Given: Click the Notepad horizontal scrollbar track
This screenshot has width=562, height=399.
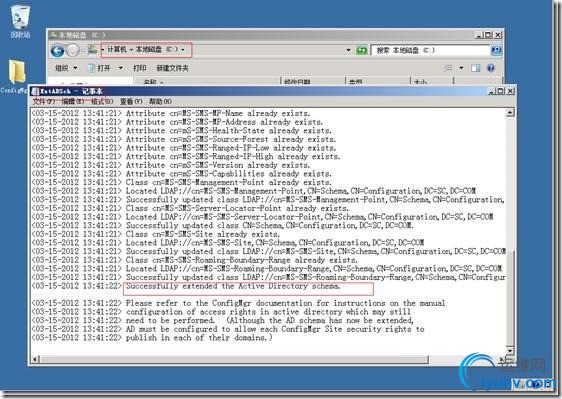Looking at the screenshot, I should [463, 359].
